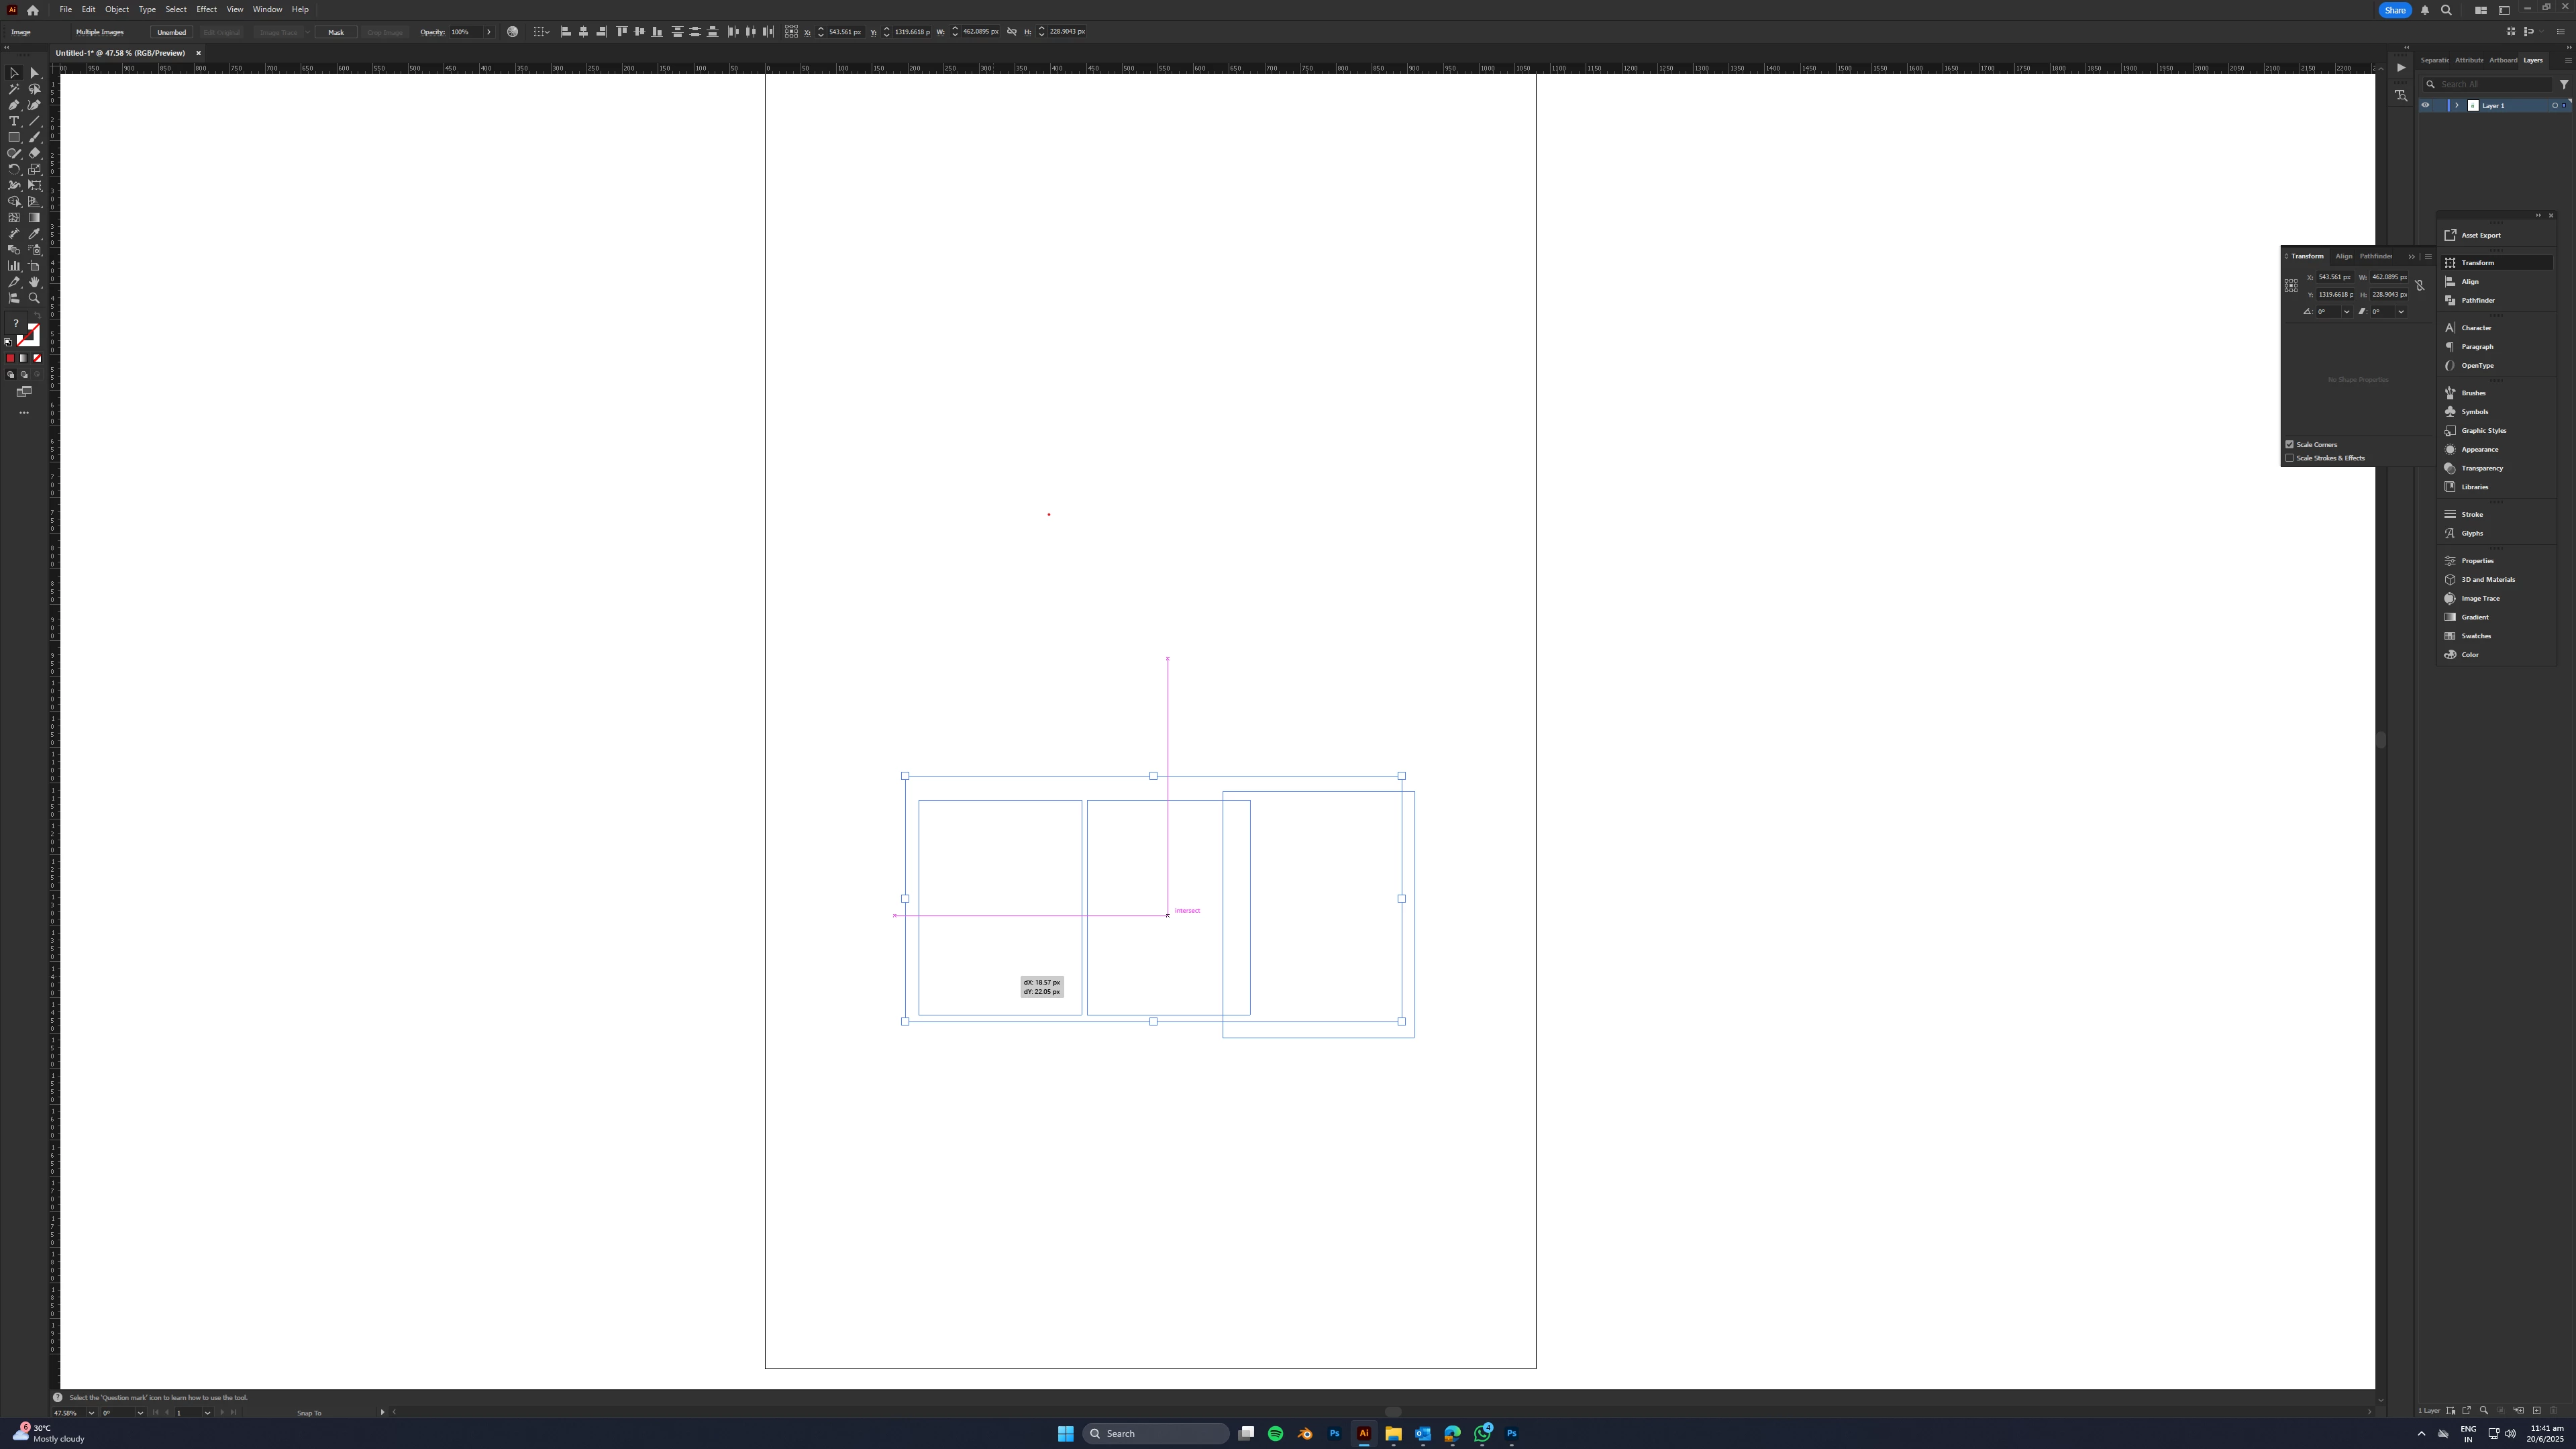Enable Scale Strokes & Effects checkbox
The height and width of the screenshot is (1449, 2576).
pos(2289,458)
